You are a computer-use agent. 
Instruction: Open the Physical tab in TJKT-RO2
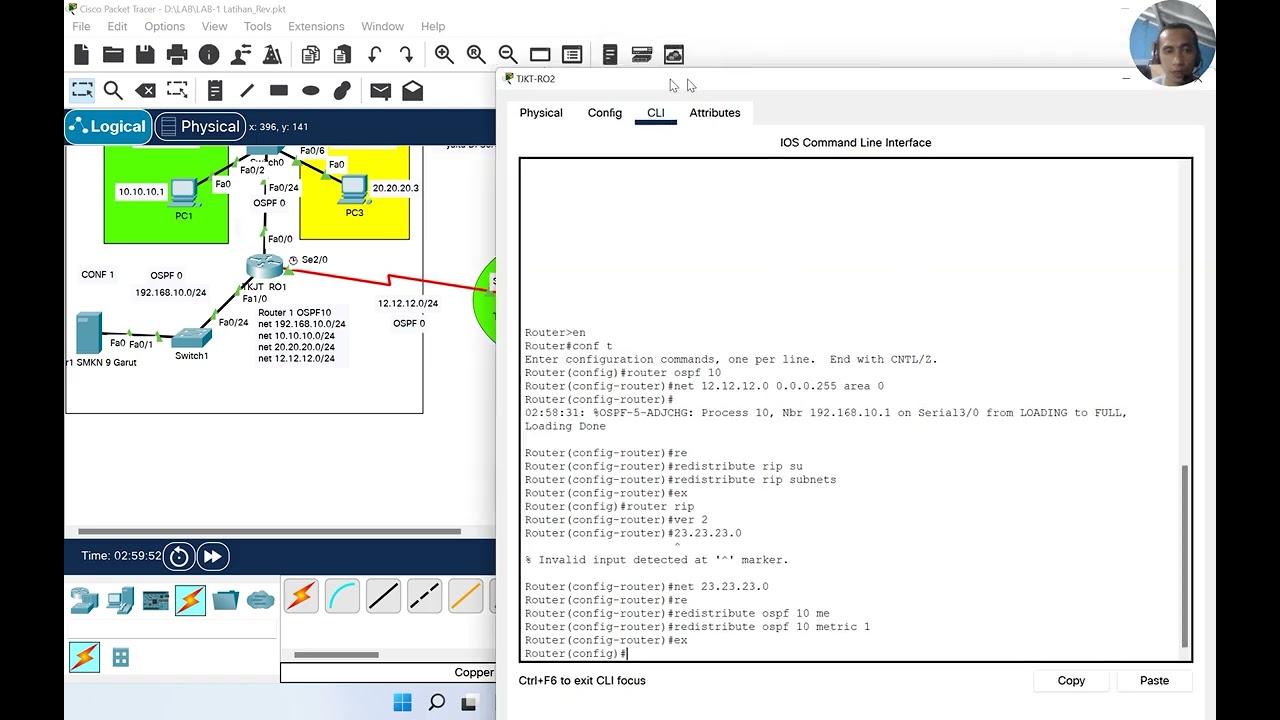pos(541,113)
